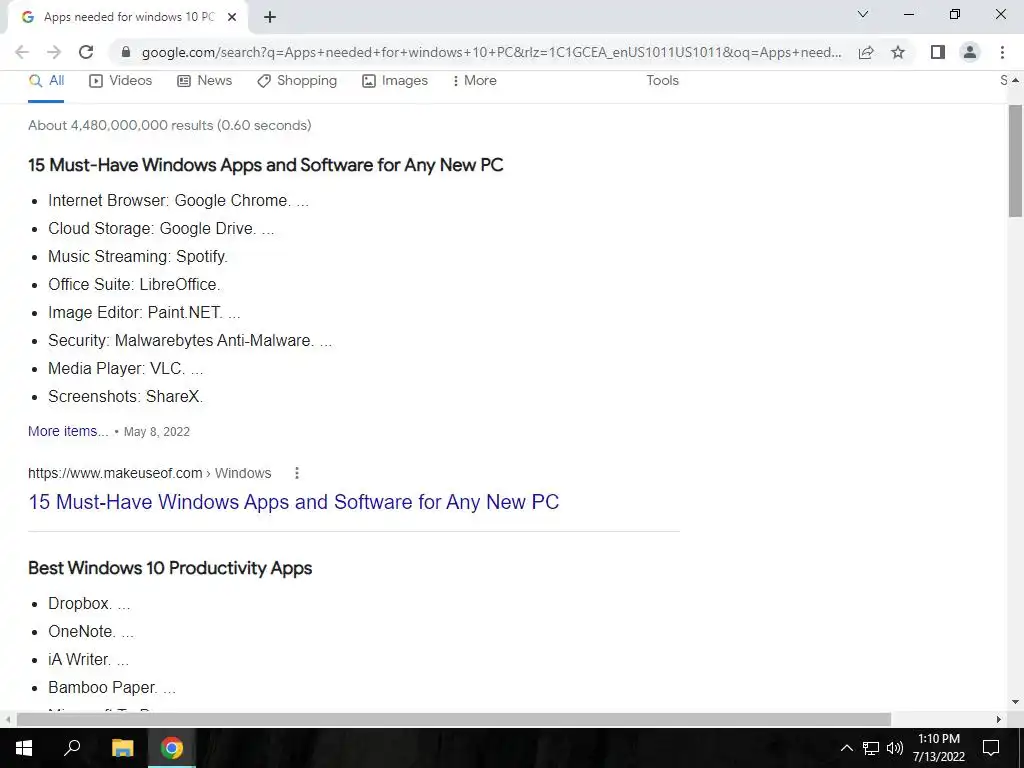1024x768 pixels.
Task: Close the Apps needed for windows tab
Action: pyautogui.click(x=232, y=17)
